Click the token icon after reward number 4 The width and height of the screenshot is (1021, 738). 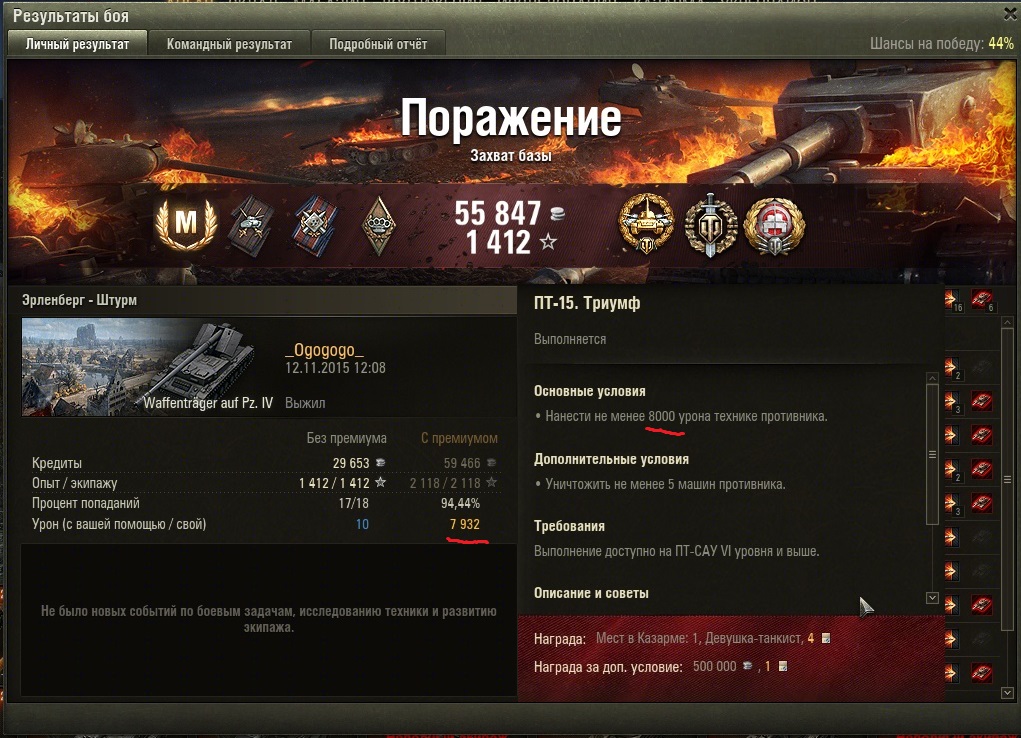click(826, 638)
